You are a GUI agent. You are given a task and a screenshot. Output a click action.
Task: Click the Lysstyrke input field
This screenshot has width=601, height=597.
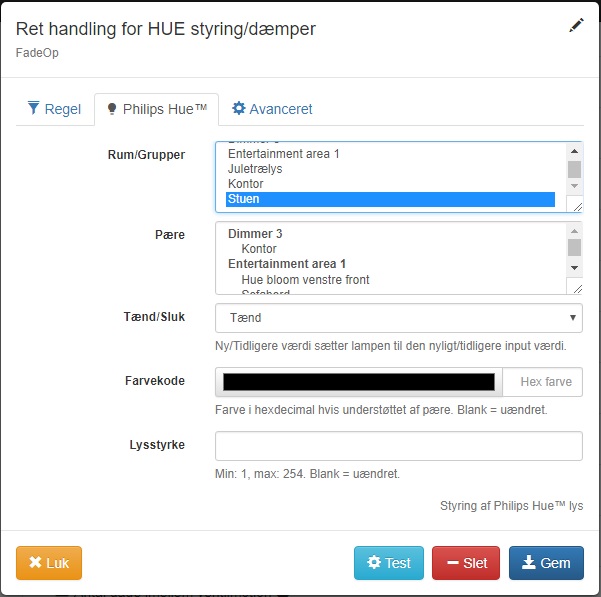pos(398,446)
